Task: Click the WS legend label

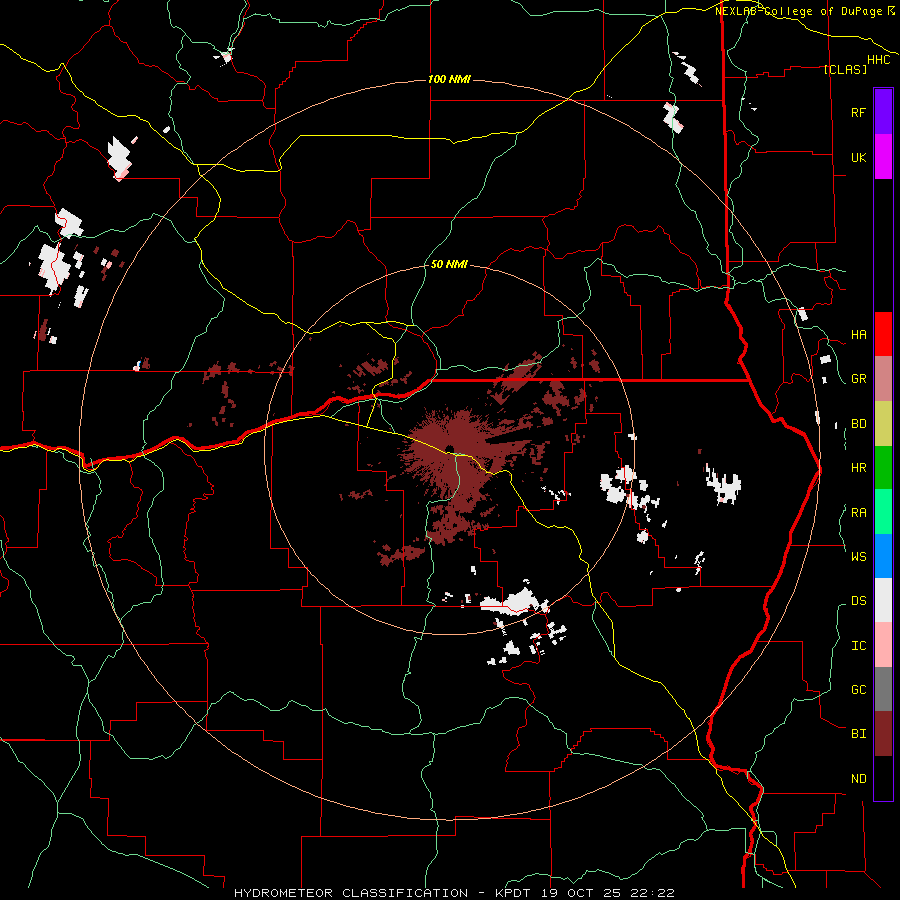Action: click(858, 557)
